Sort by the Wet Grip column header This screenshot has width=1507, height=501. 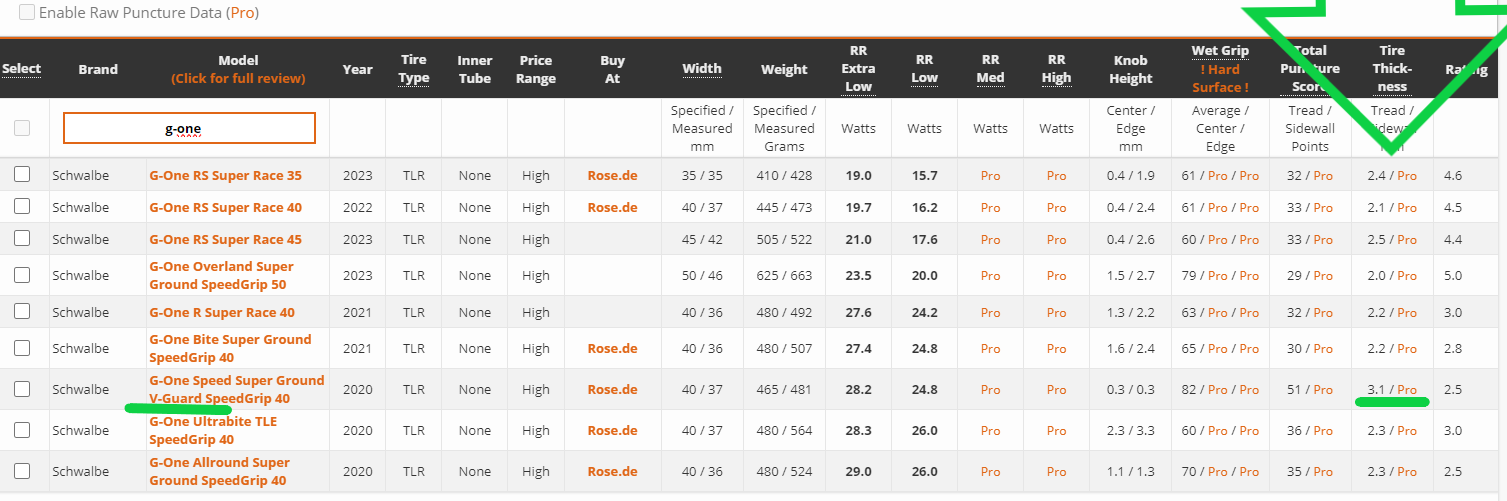(x=1220, y=51)
